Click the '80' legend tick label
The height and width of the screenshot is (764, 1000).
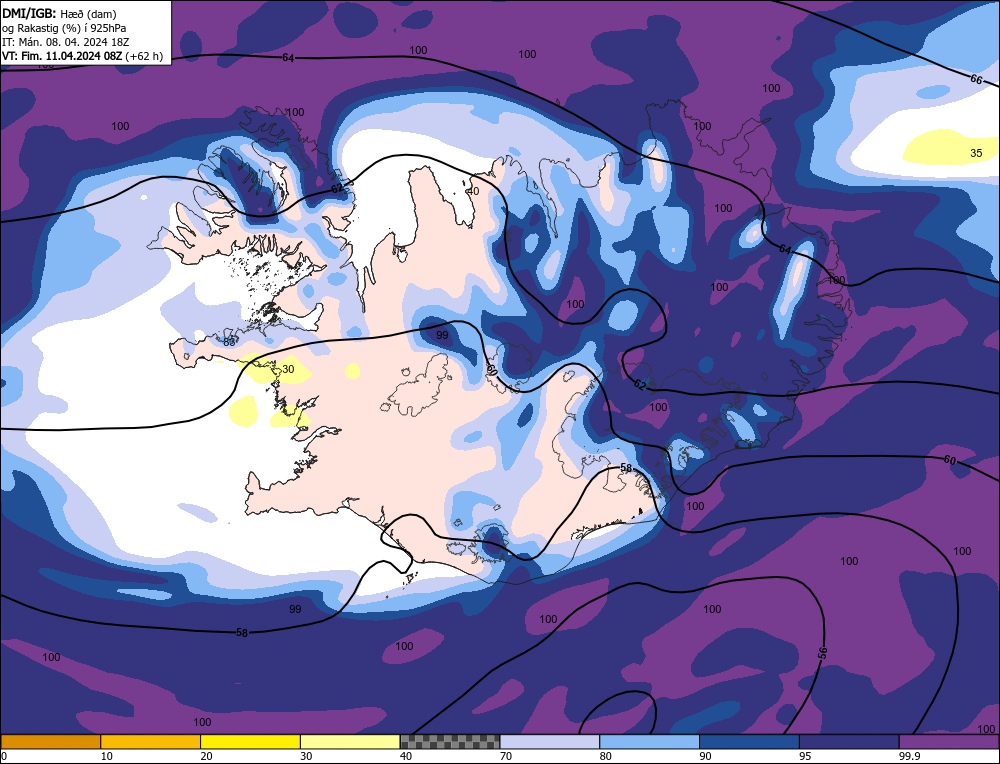(x=606, y=756)
